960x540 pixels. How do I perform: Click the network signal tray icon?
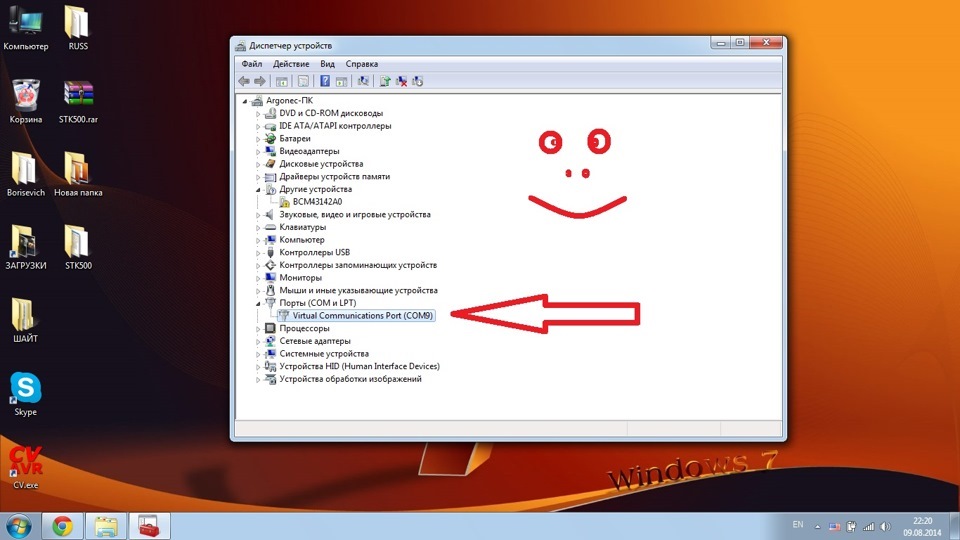[x=868, y=527]
